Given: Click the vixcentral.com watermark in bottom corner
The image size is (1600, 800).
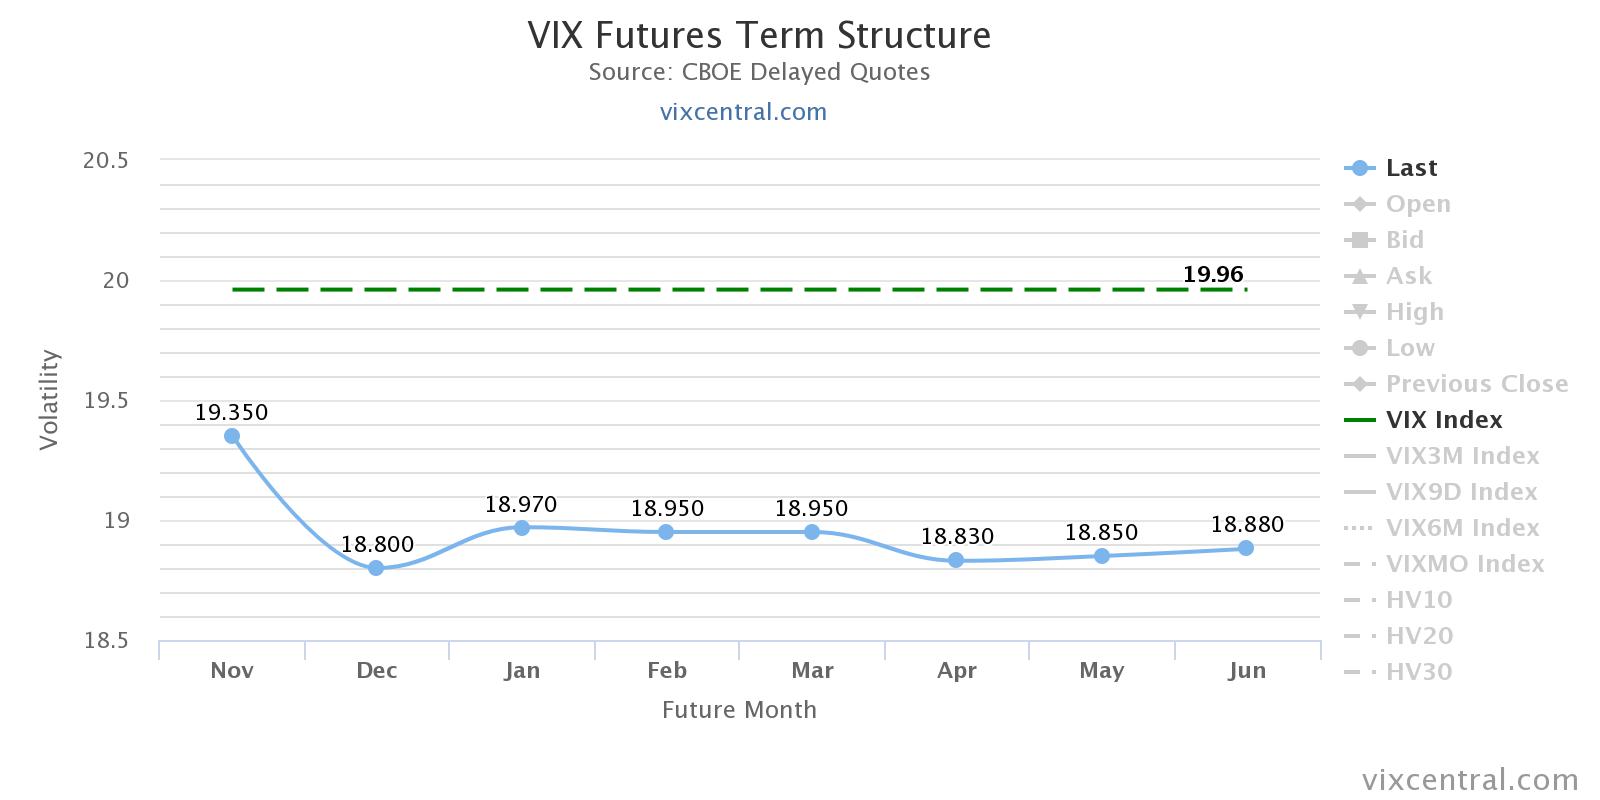Looking at the screenshot, I should coord(1470,780).
